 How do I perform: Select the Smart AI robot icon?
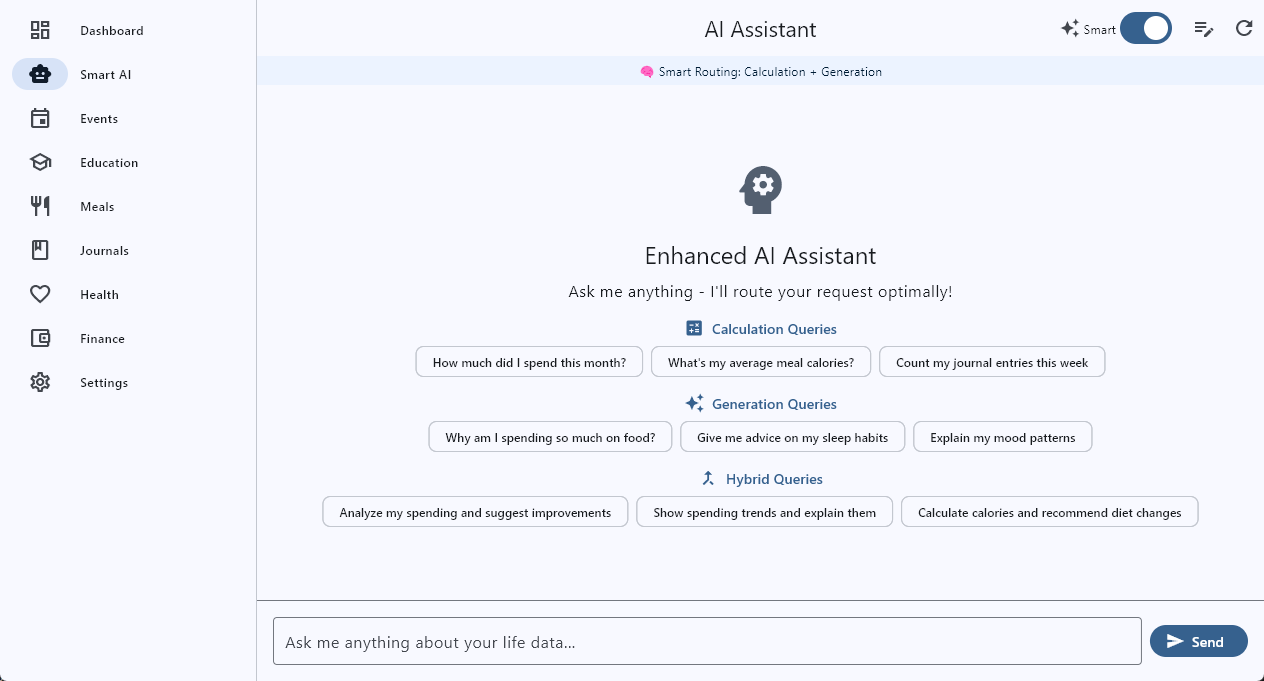pos(40,74)
